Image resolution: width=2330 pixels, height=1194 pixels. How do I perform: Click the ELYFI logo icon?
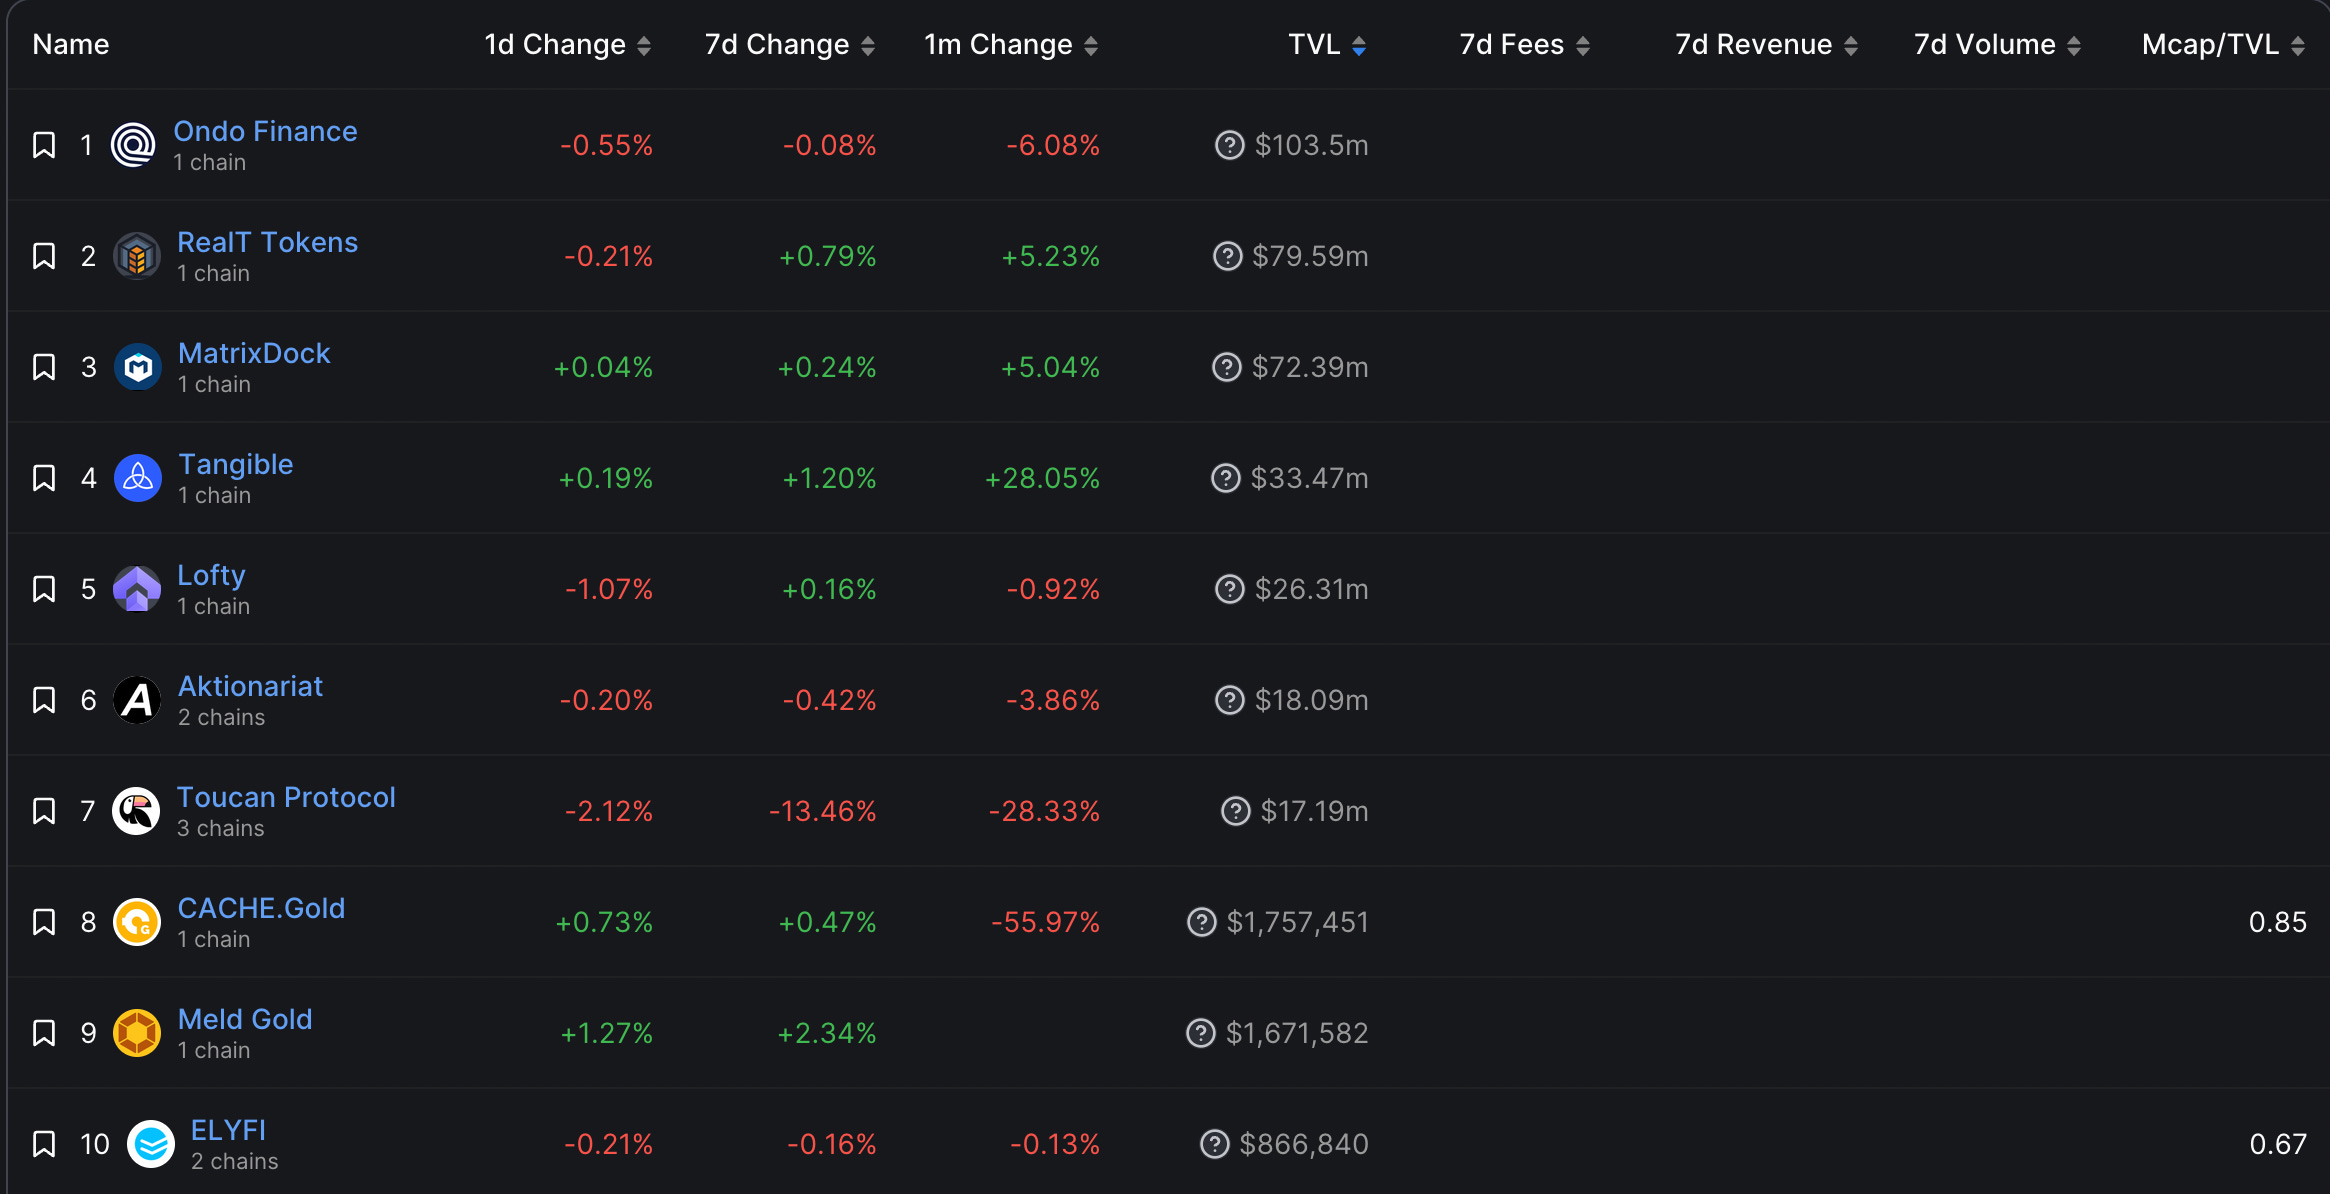click(x=151, y=1144)
